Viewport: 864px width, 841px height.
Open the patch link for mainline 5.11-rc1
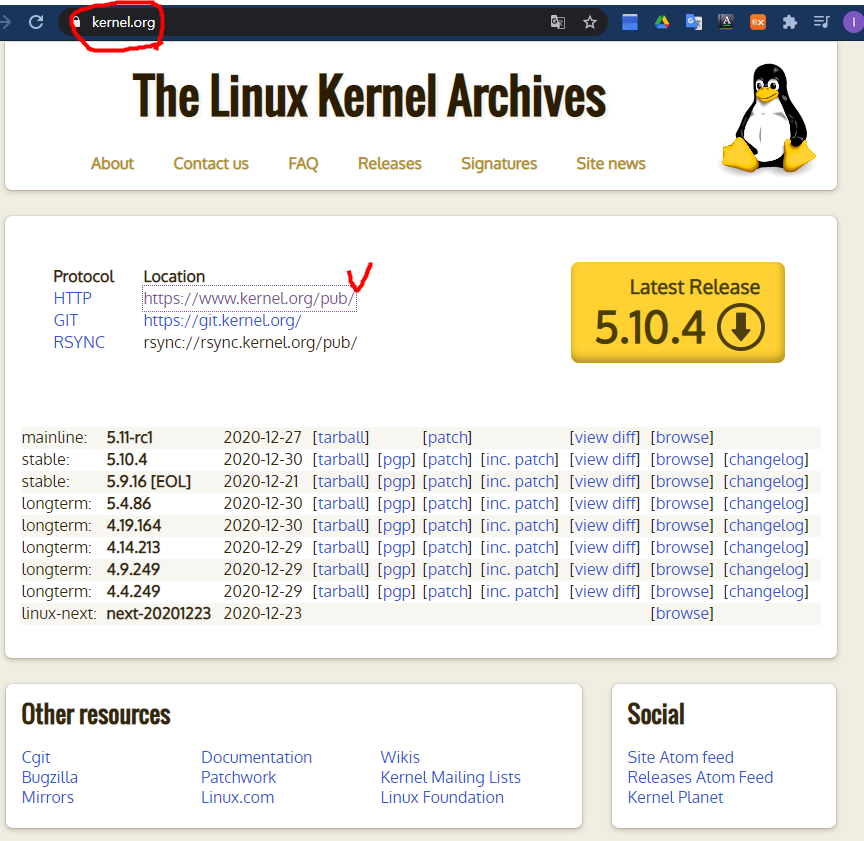pyautogui.click(x=447, y=438)
